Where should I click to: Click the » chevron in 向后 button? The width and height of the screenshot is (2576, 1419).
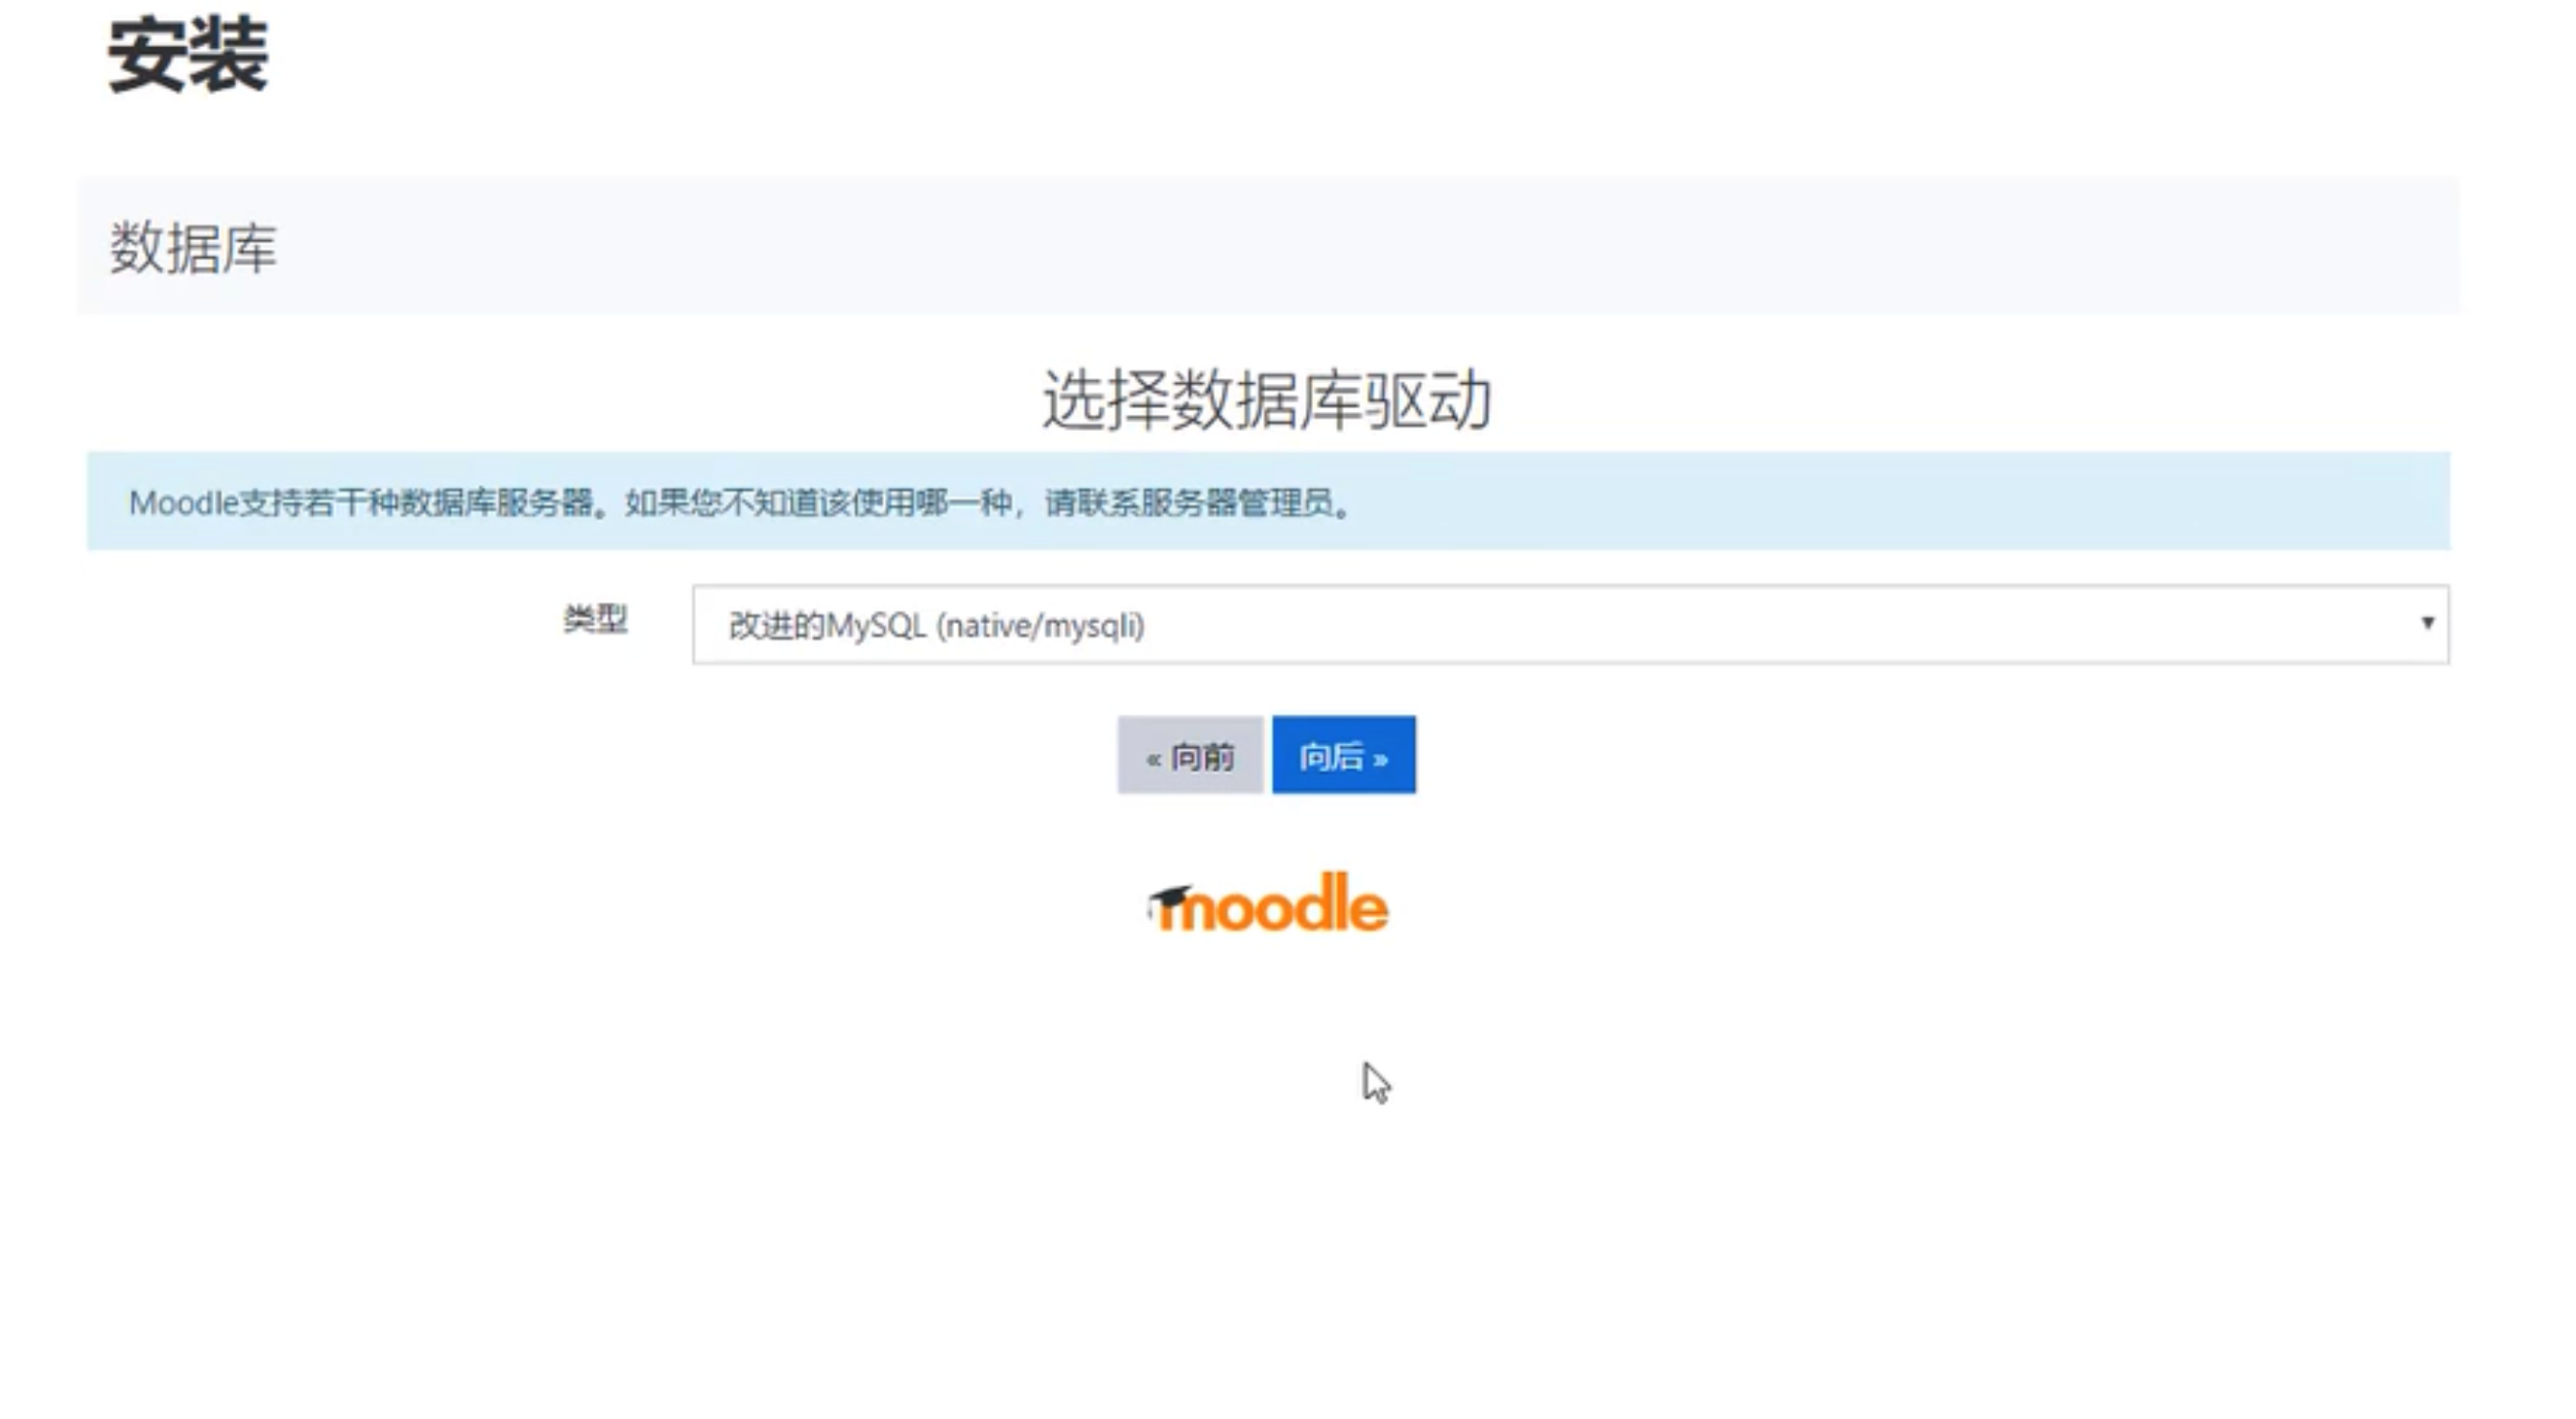click(x=1381, y=759)
